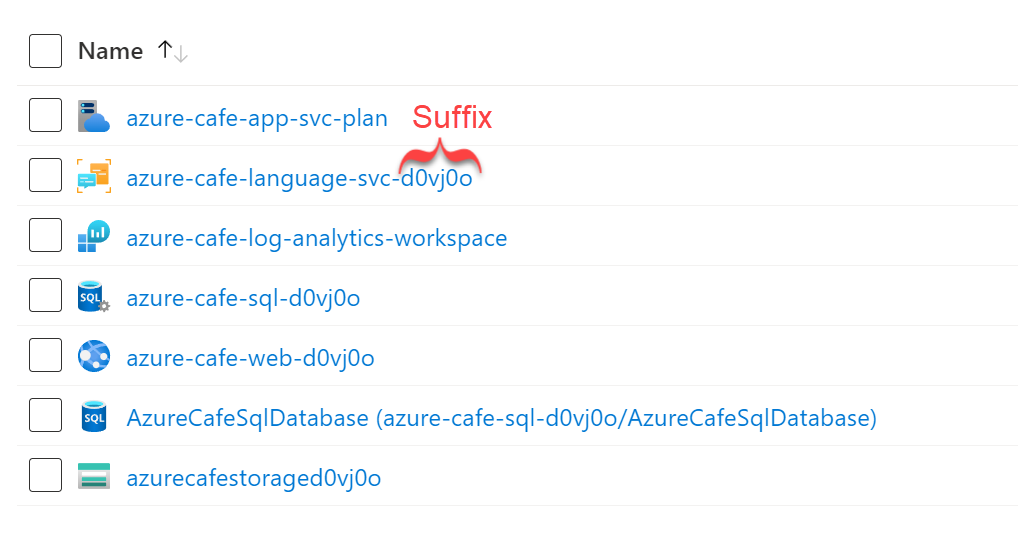Select checkbox for azure-cafe-sql-d0vj0o

pos(46,297)
